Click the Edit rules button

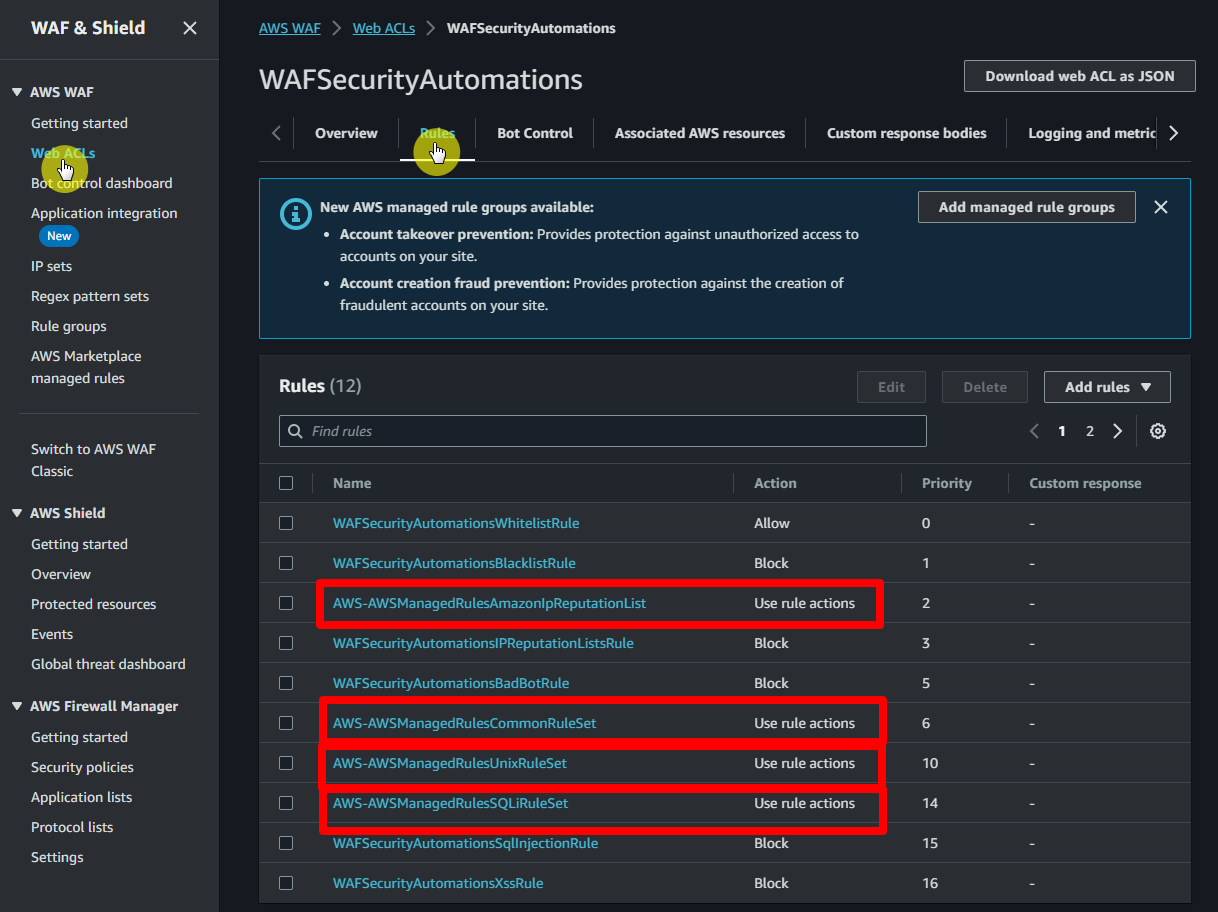pos(891,387)
